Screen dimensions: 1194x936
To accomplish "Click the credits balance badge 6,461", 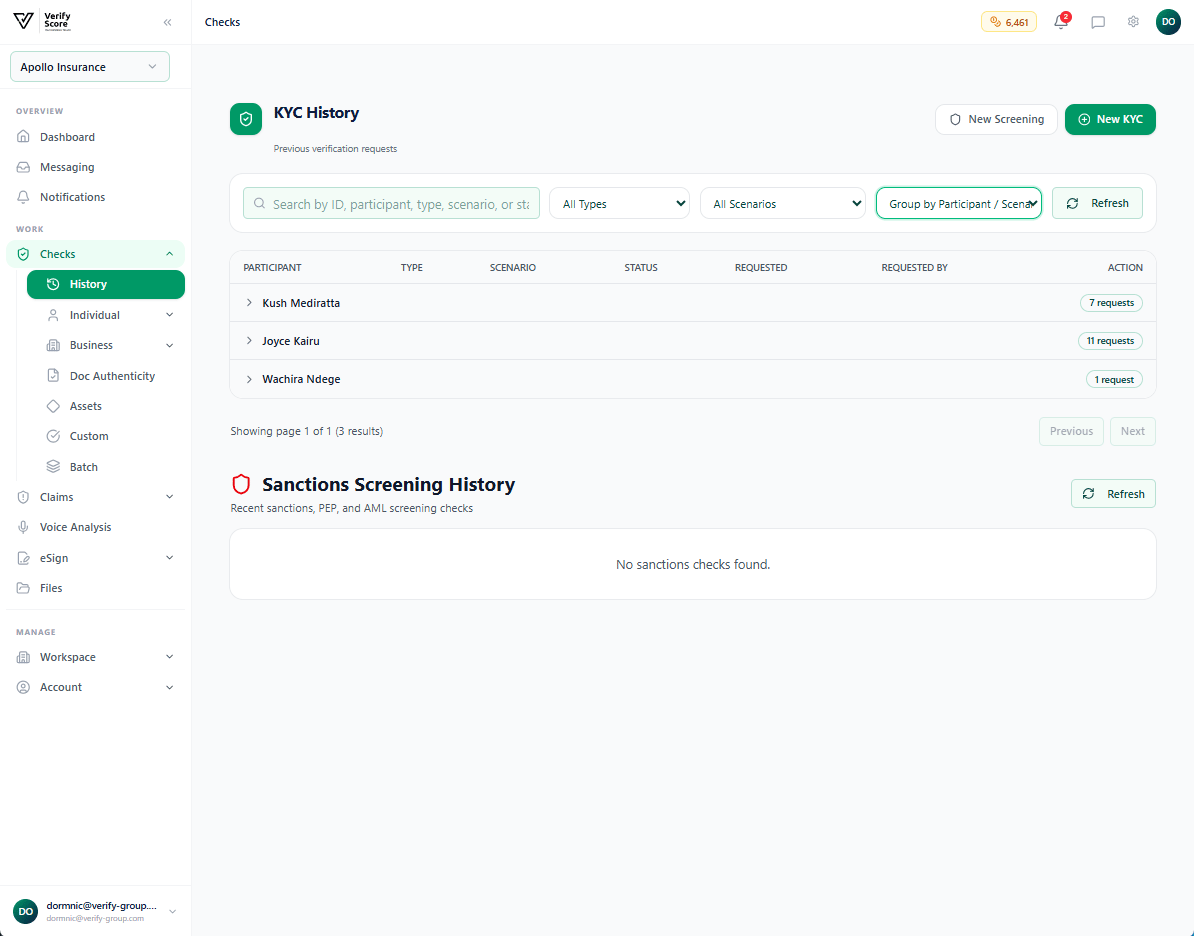I will click(1008, 22).
